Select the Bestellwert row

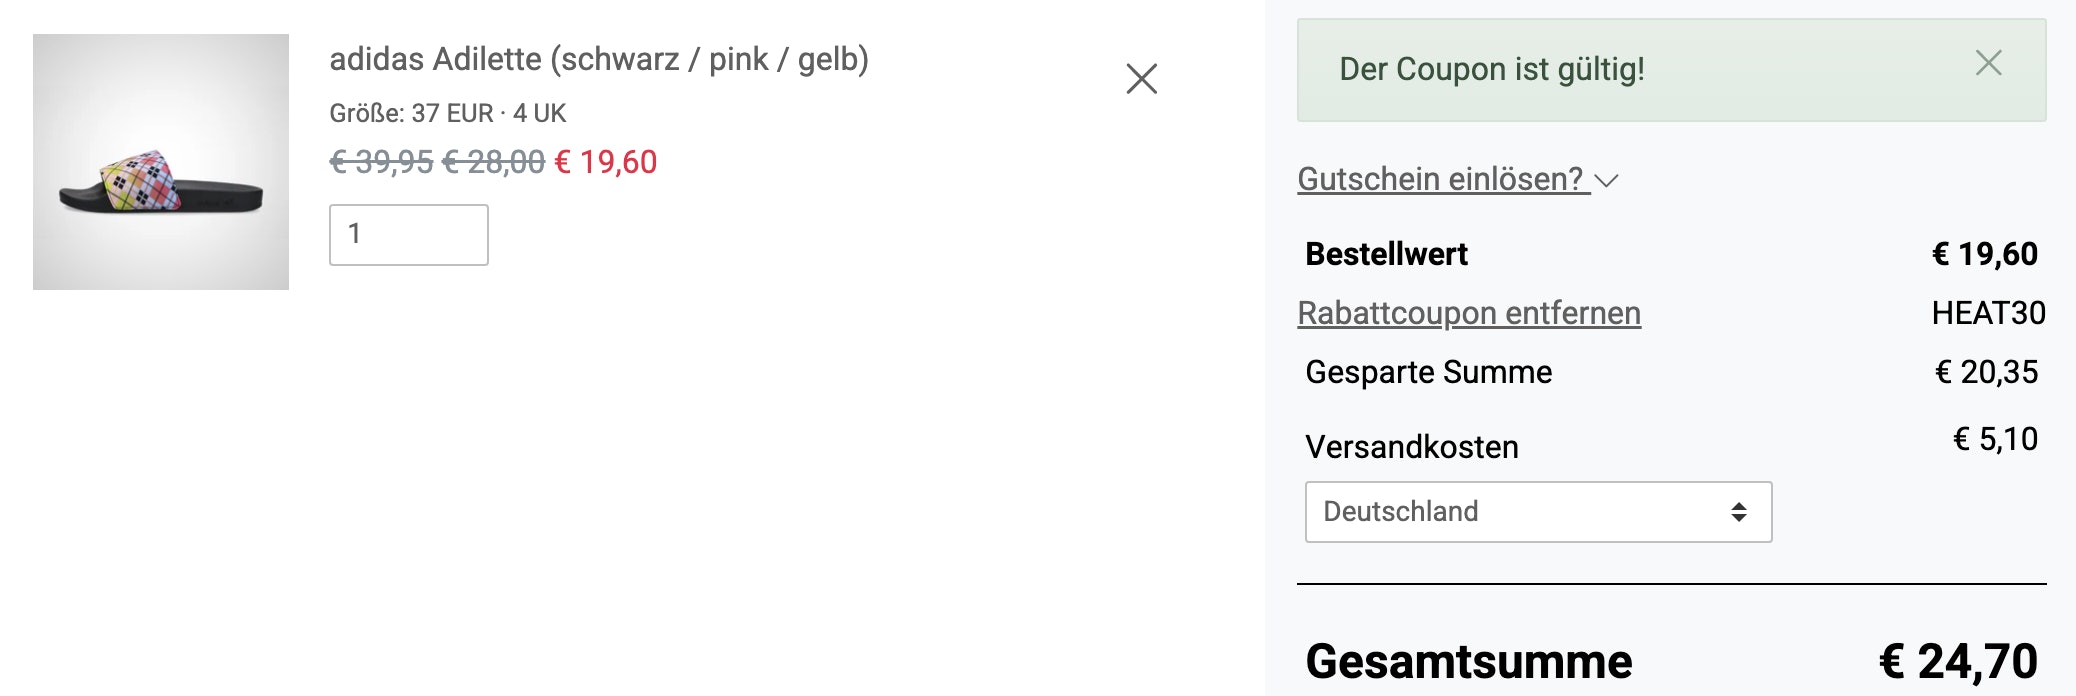(x=1385, y=254)
